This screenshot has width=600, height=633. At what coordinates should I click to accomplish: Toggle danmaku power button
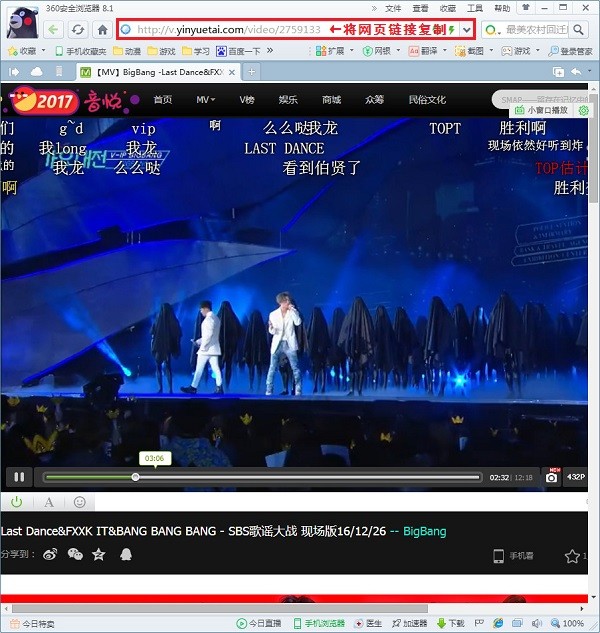click(17, 502)
